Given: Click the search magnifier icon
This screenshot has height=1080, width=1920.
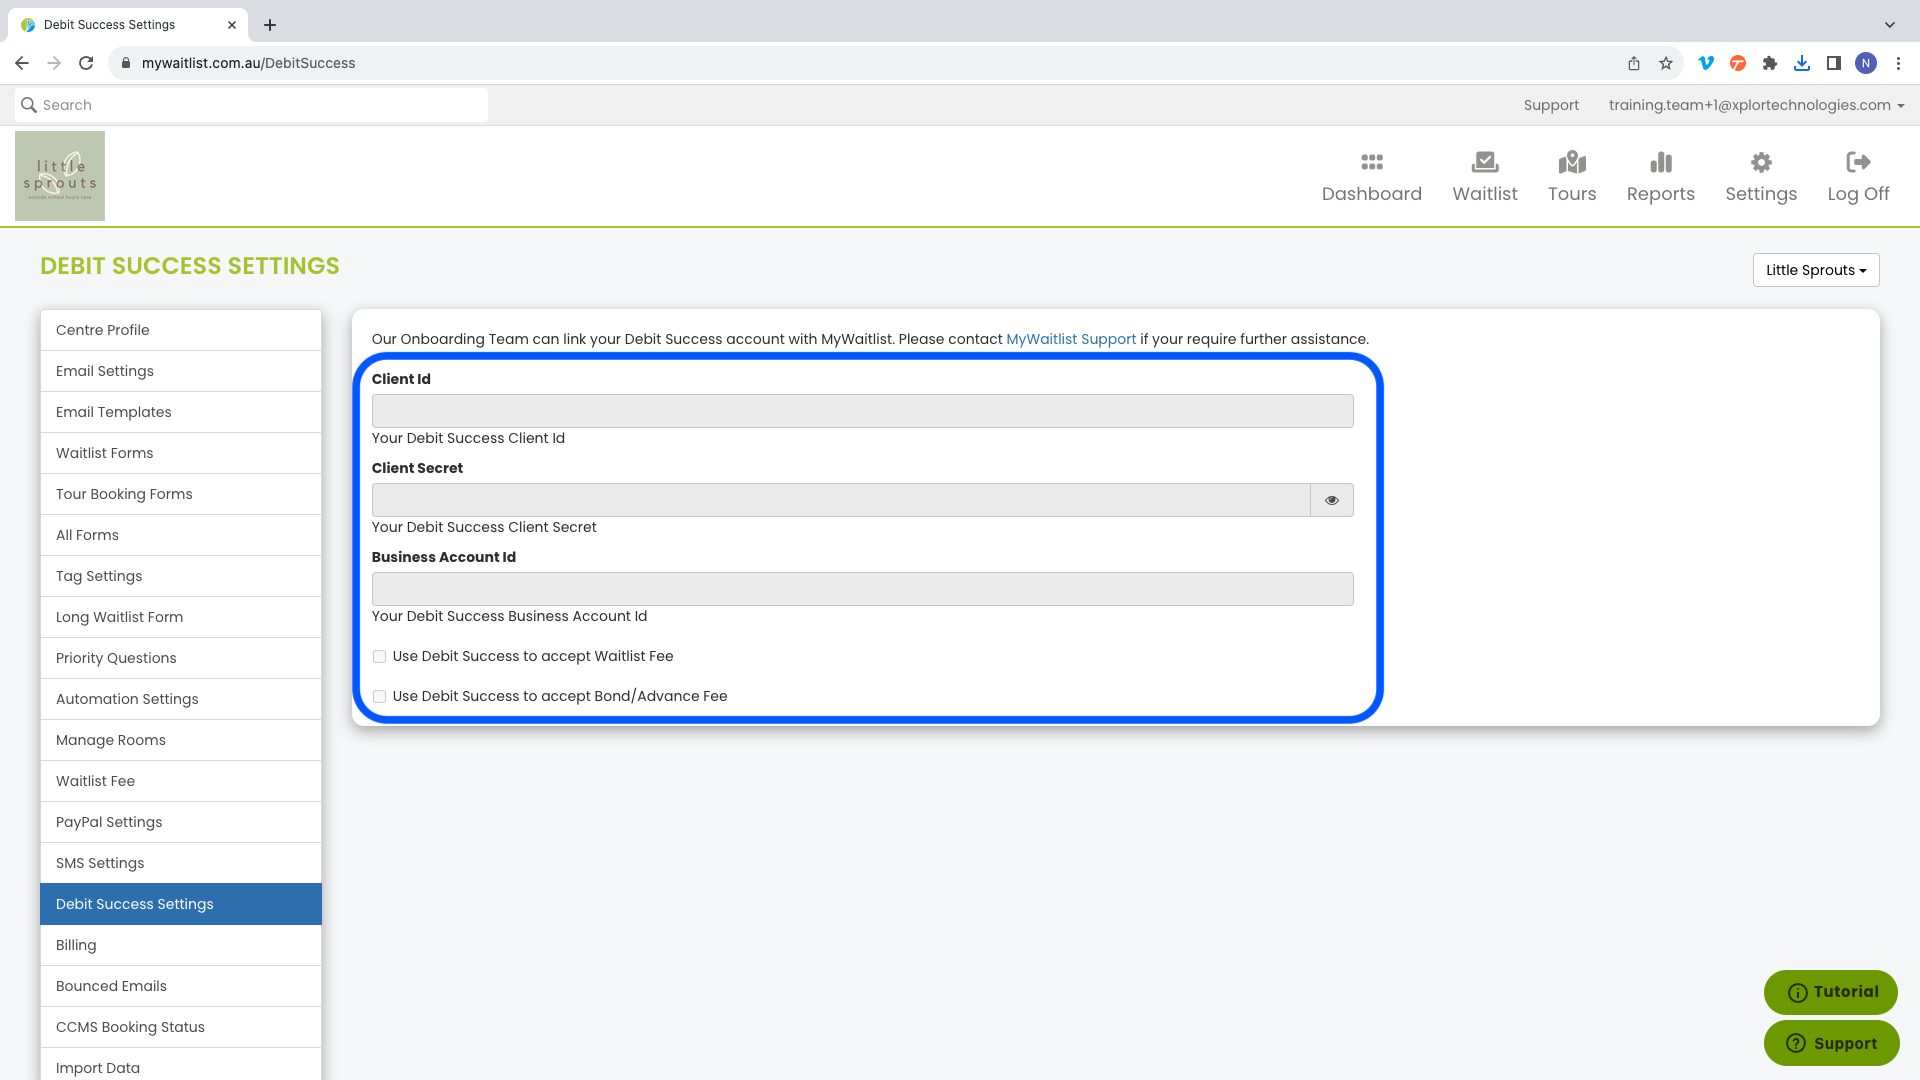Looking at the screenshot, I should pyautogui.click(x=29, y=105).
